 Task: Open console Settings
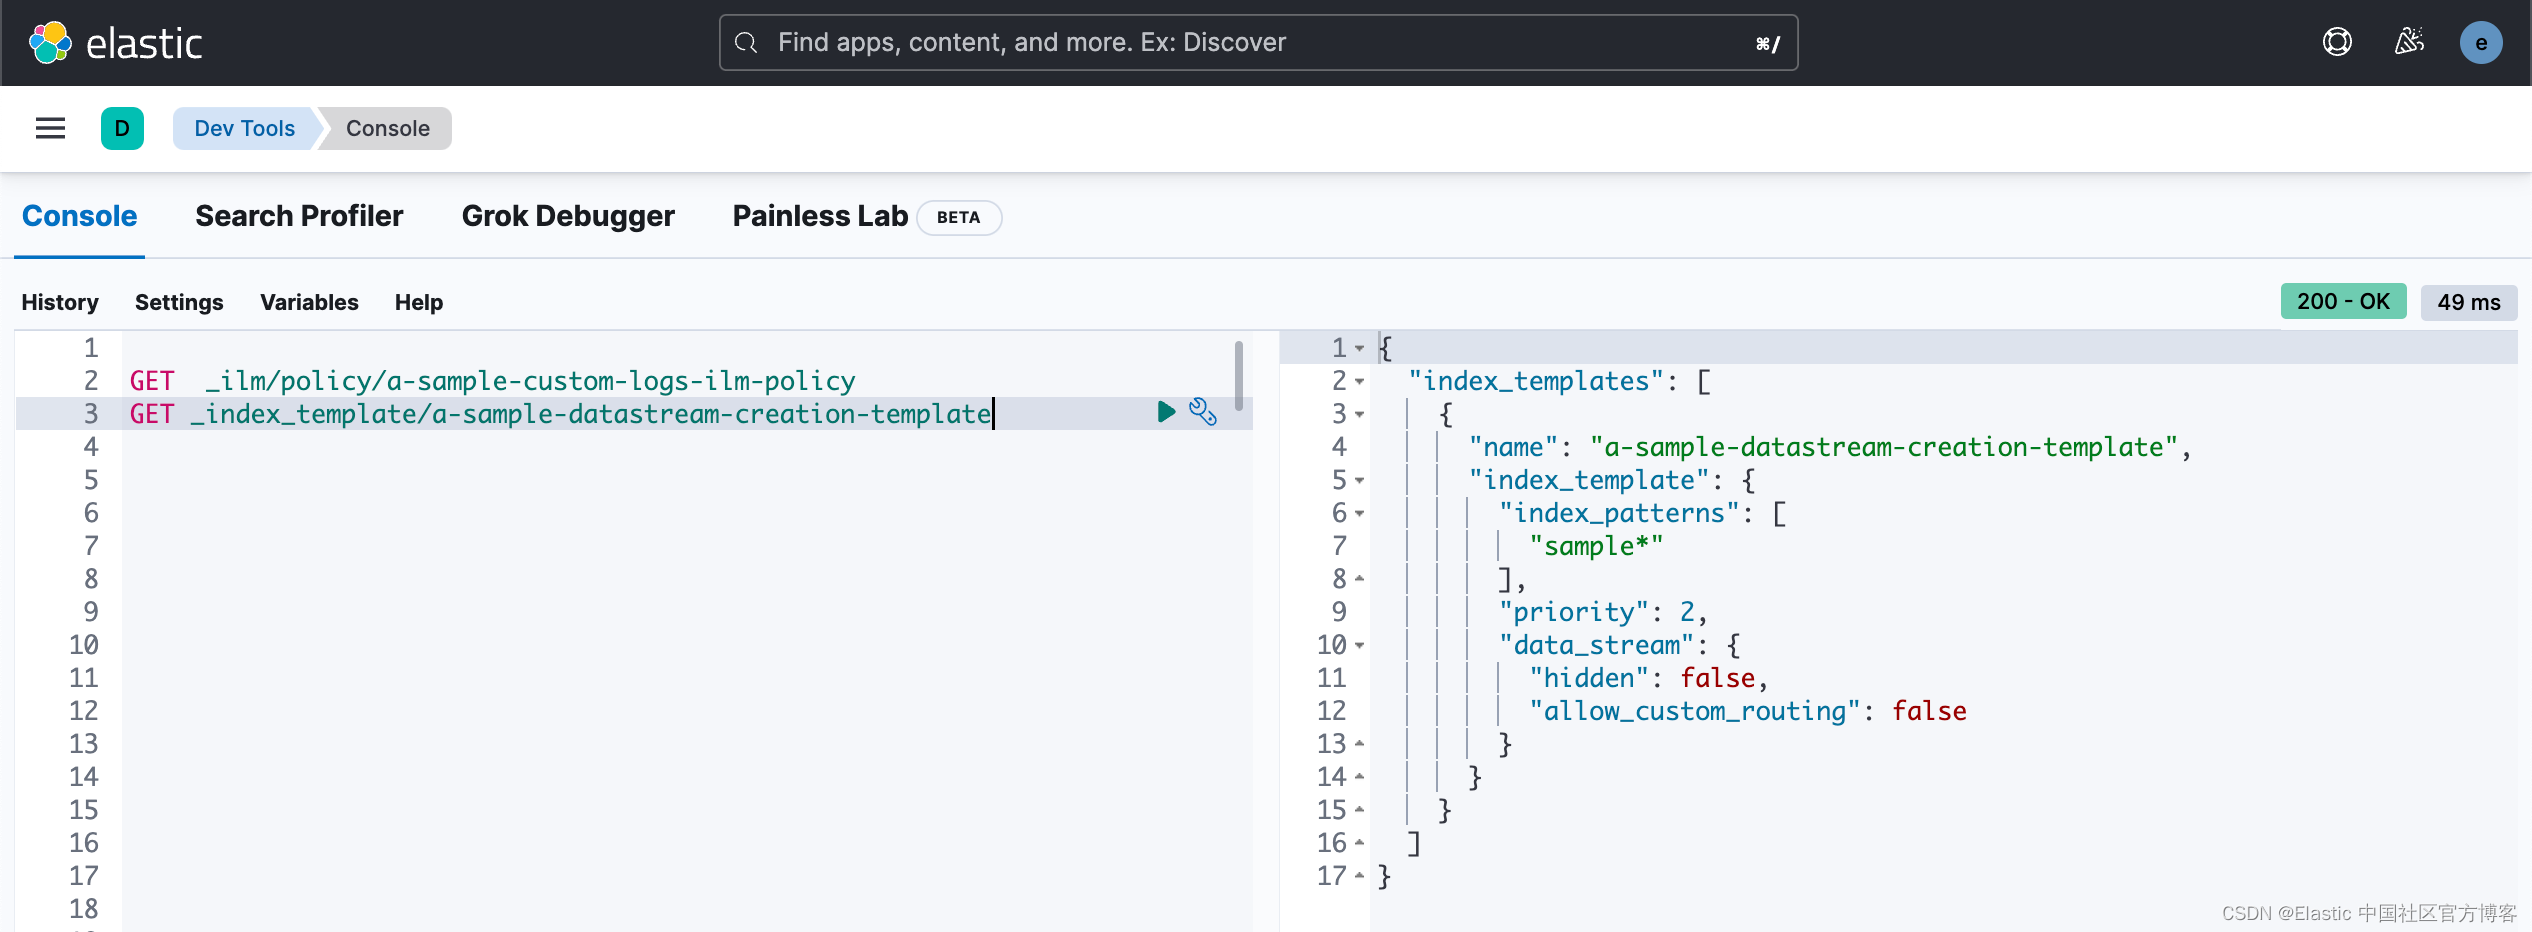point(179,302)
